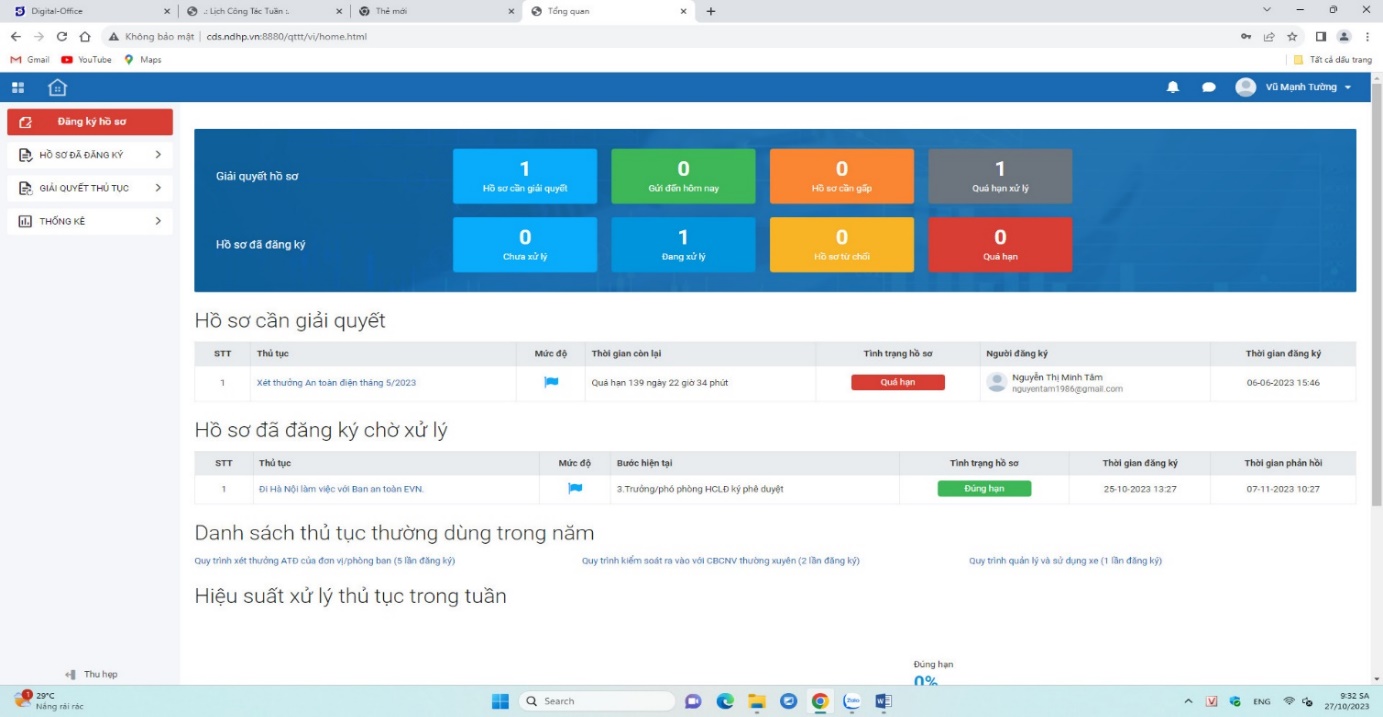Image resolution: width=1383 pixels, height=717 pixels.
Task: Expand GIẢI QUYẾT THỦ TỤC menu
Action: click(x=90, y=188)
